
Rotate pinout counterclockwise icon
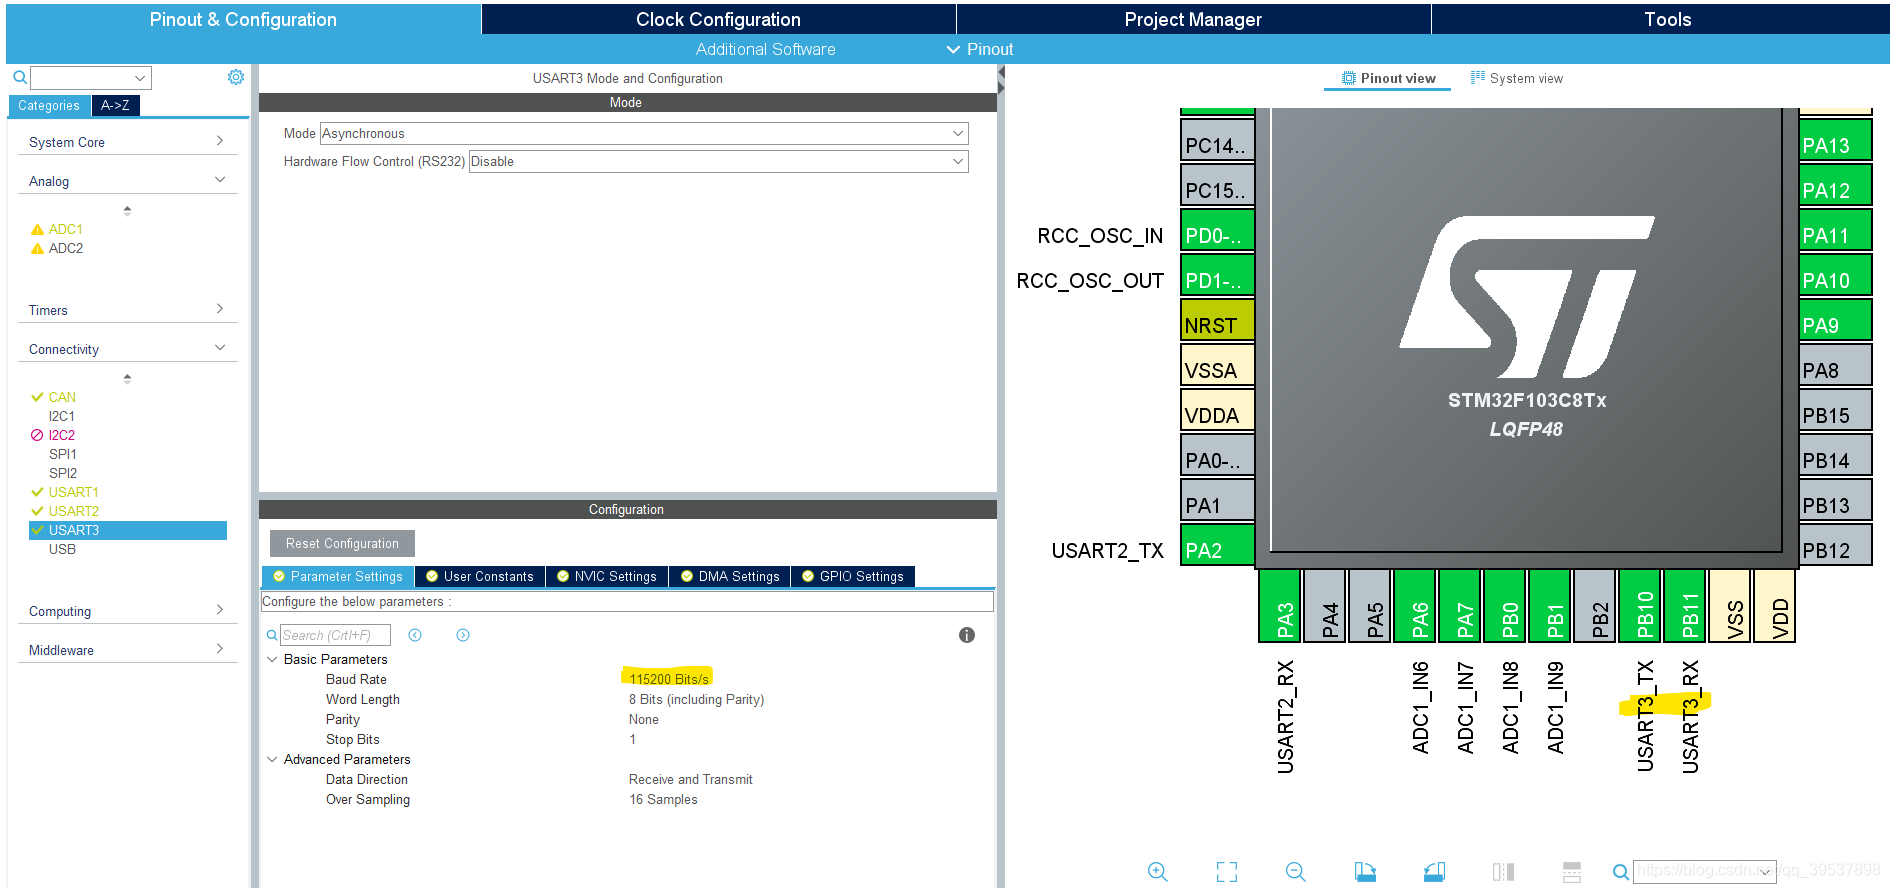[1434, 871]
